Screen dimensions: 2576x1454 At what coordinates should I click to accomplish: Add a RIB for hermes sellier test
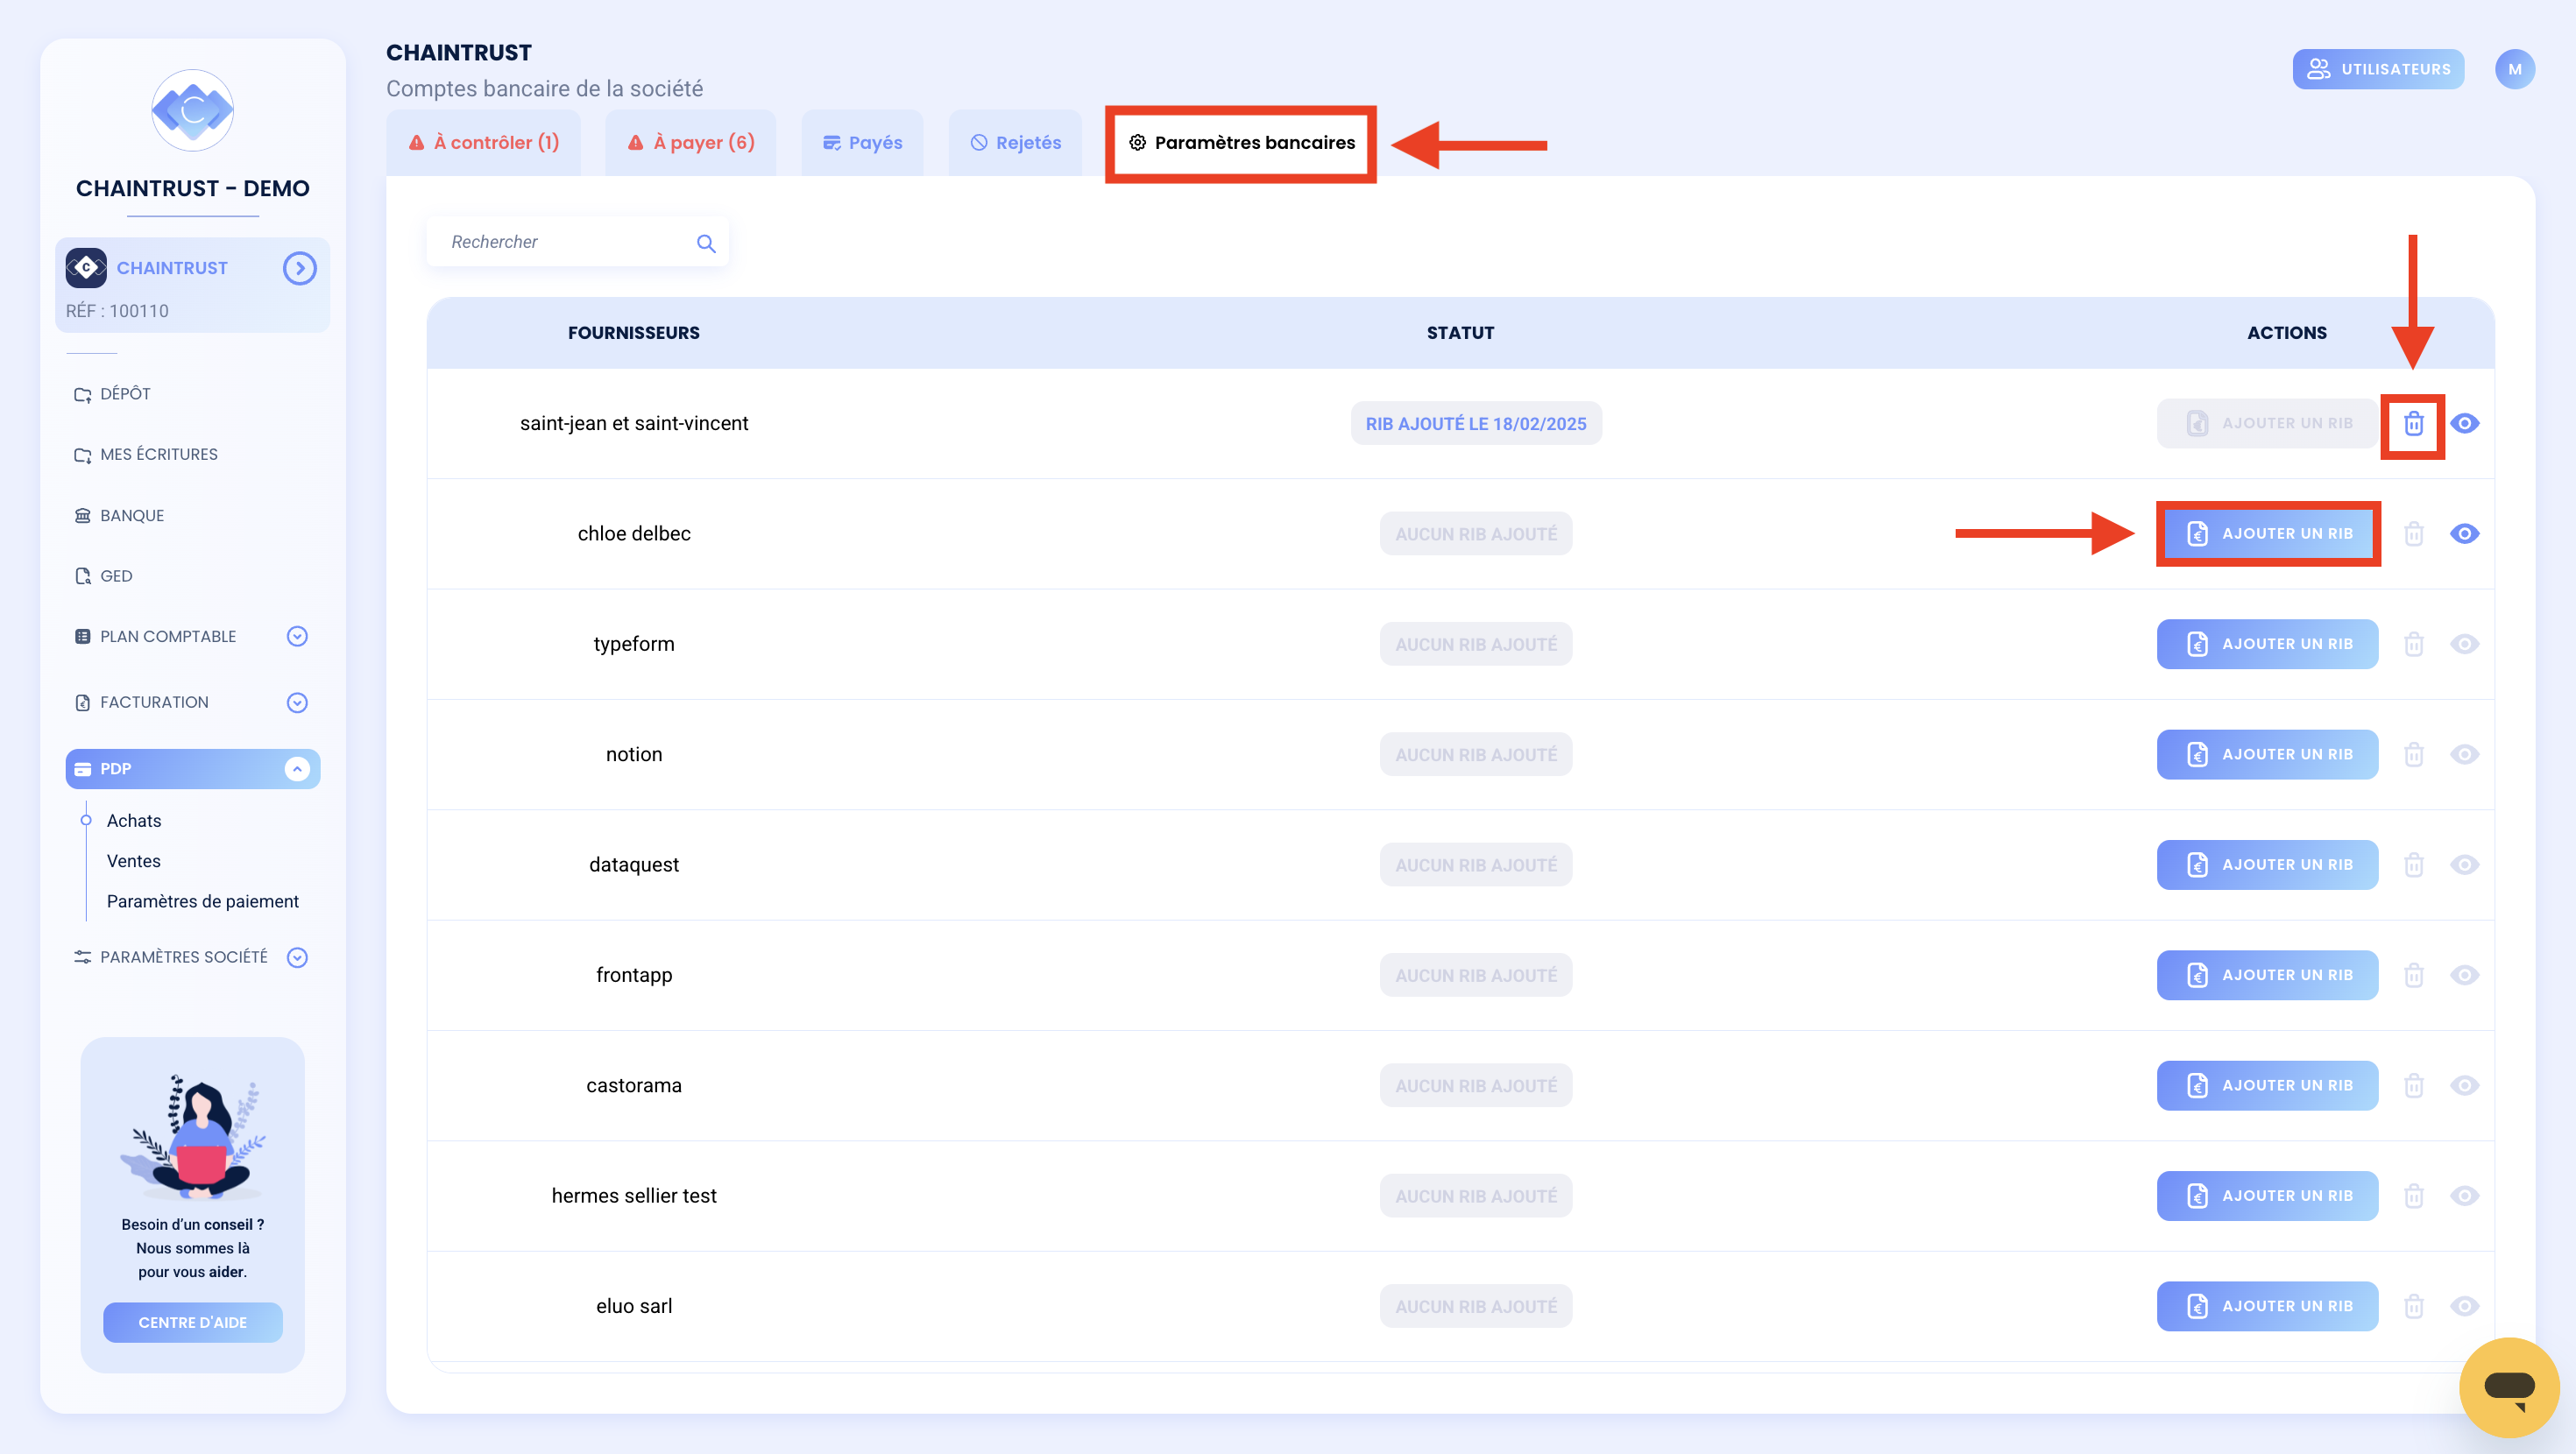[2267, 1196]
